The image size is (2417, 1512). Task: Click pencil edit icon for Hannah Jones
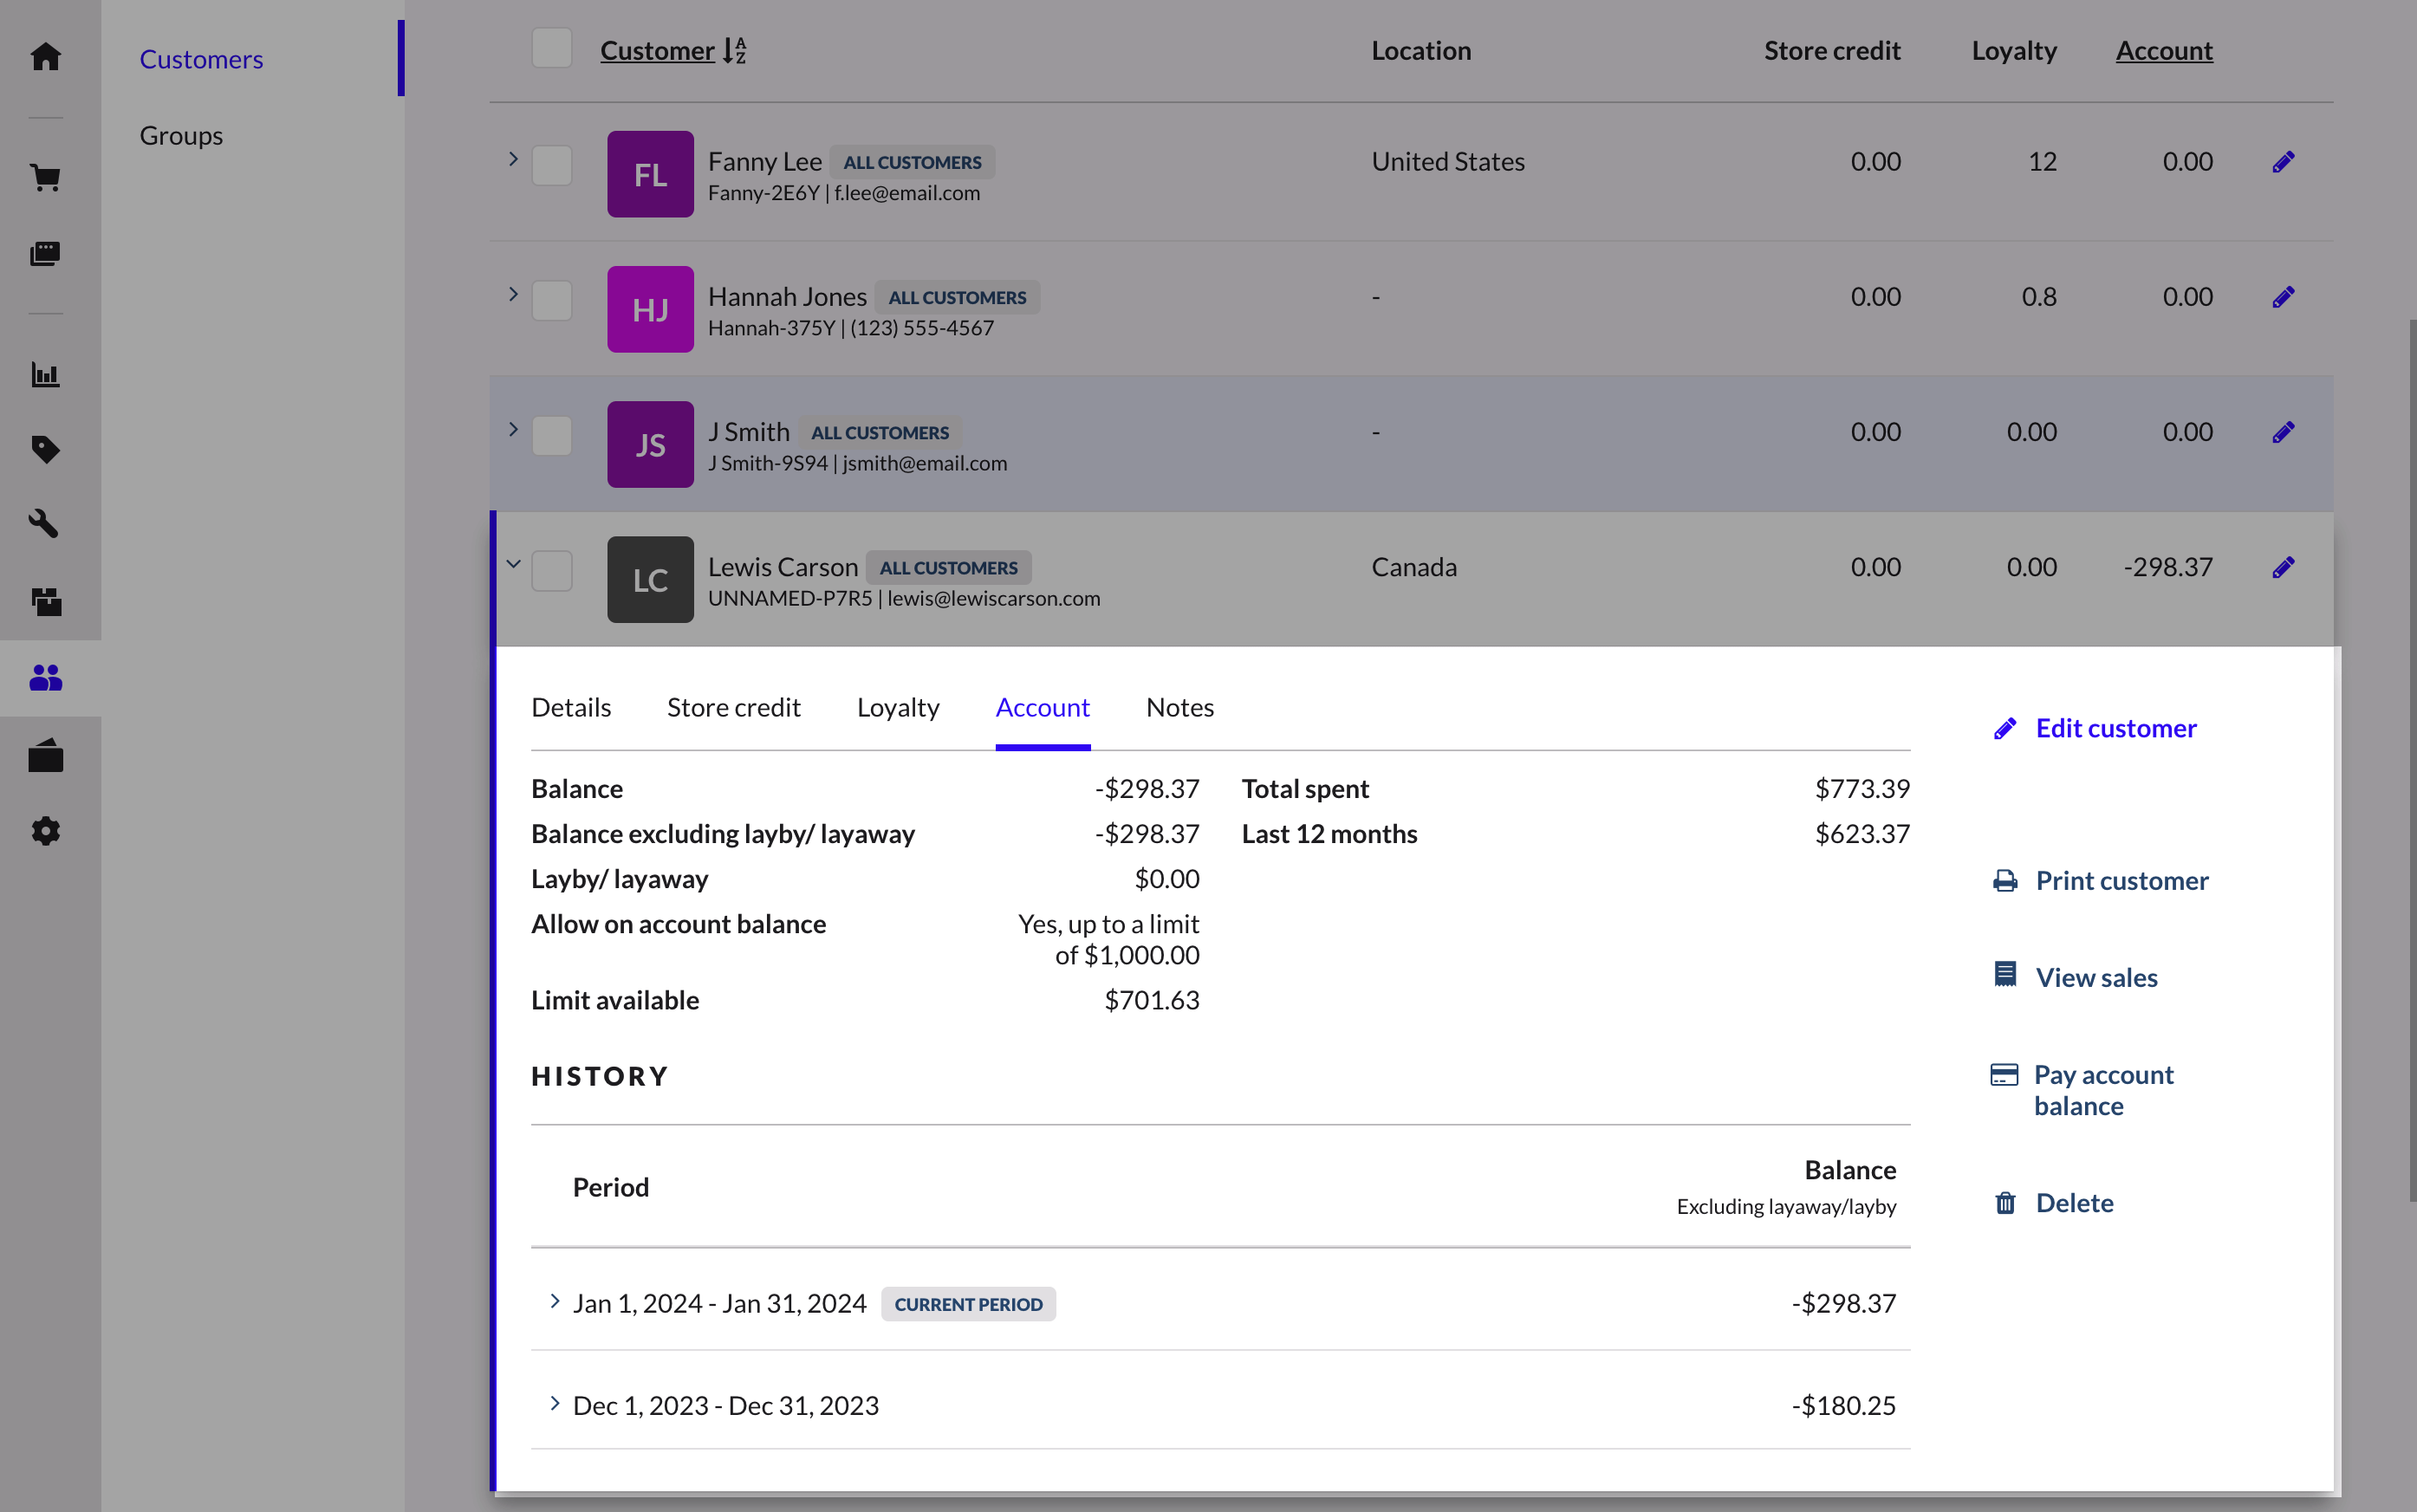click(2283, 297)
